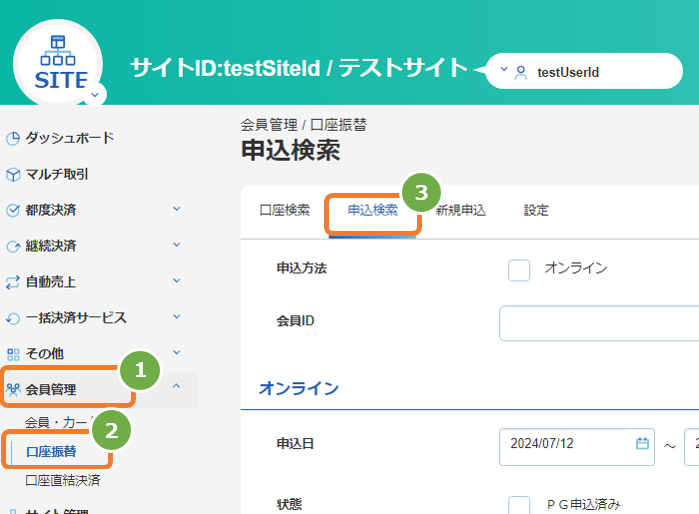This screenshot has width=699, height=514.
Task: Open the 会員・カード submenu item
Action: [59, 422]
